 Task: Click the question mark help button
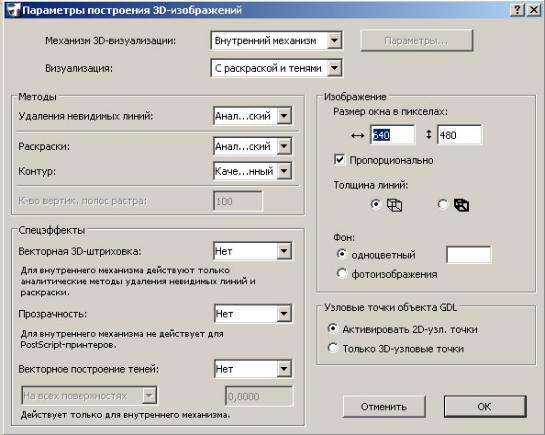517,10
